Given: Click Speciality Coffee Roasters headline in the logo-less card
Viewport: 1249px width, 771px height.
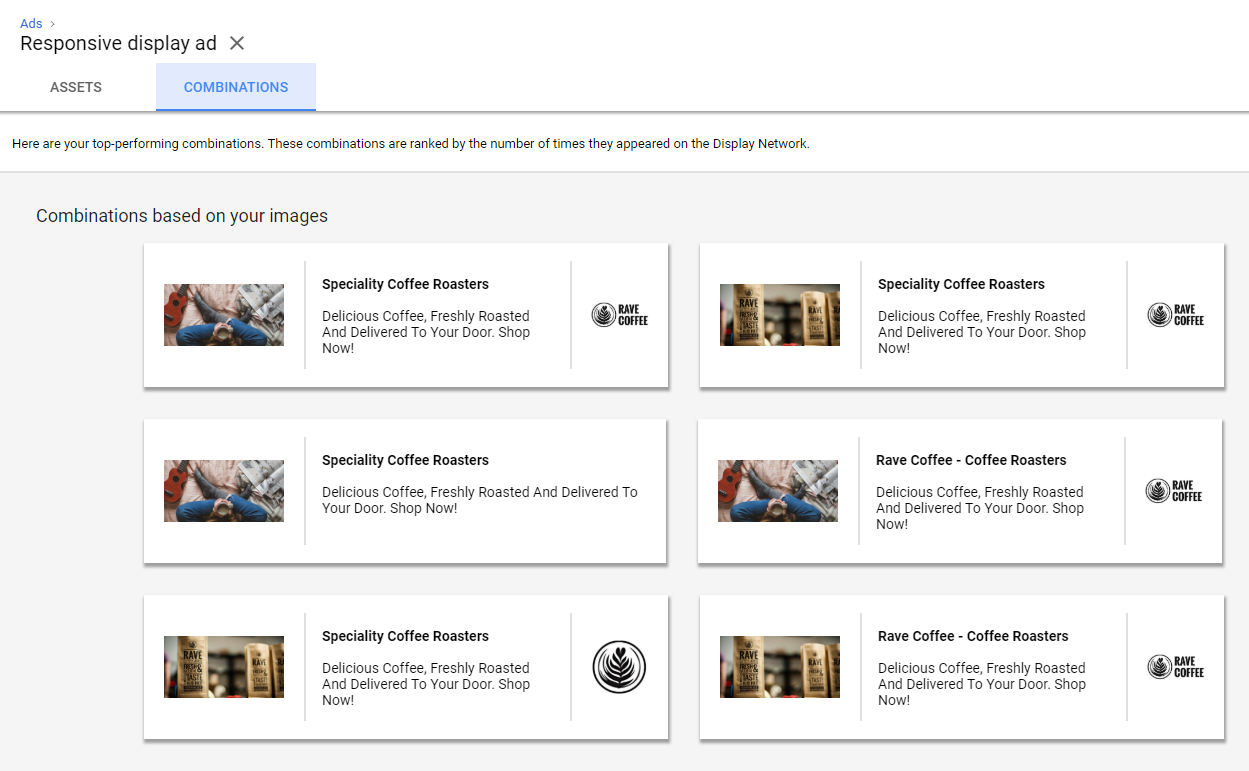Looking at the screenshot, I should 405,460.
